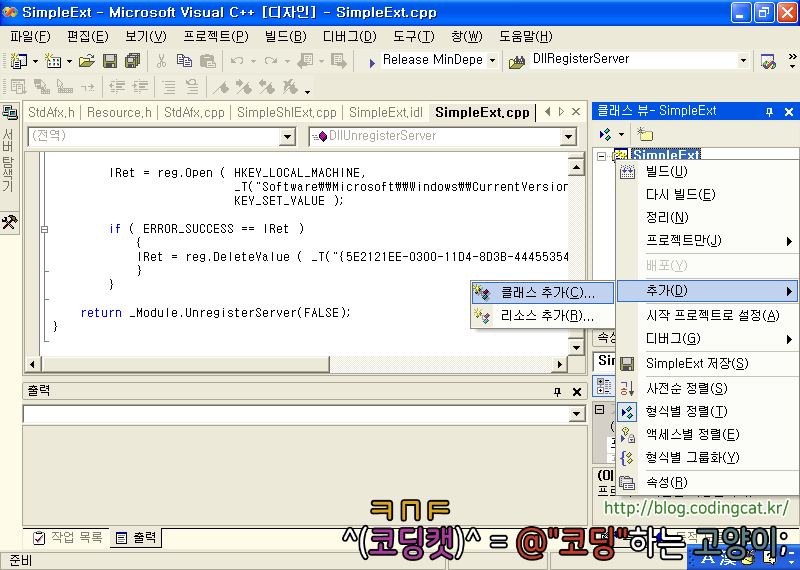This screenshot has height=570, width=800.
Task: Switch to the StdAfx.h tab
Action: [x=52, y=112]
